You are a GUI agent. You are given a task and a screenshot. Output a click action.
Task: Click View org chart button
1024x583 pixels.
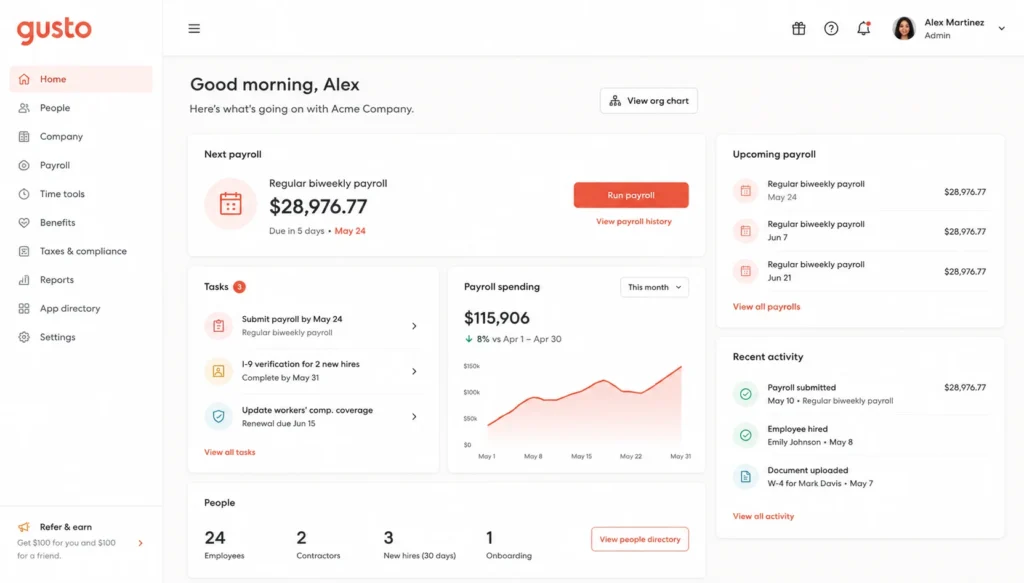coord(648,101)
